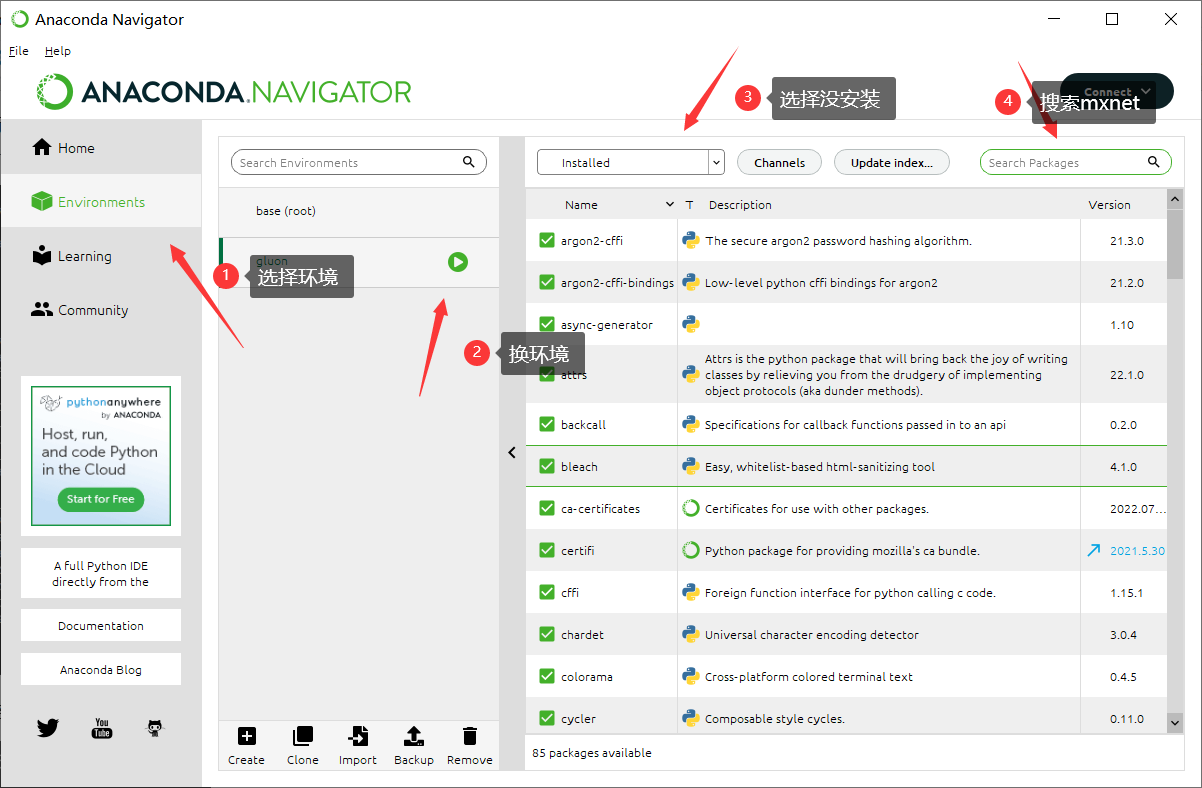Image resolution: width=1202 pixels, height=788 pixels.
Task: Toggle the colorama package checkbox
Action: tap(546, 676)
